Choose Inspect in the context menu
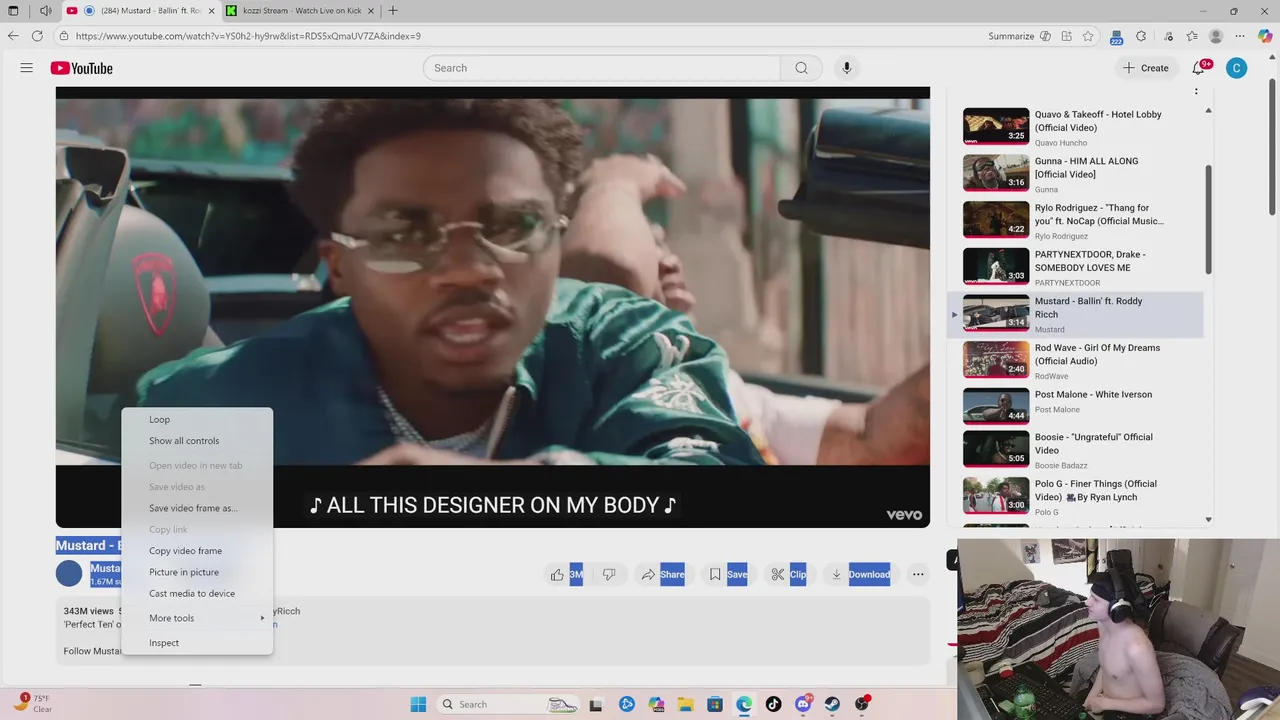1280x720 pixels. [197, 643]
